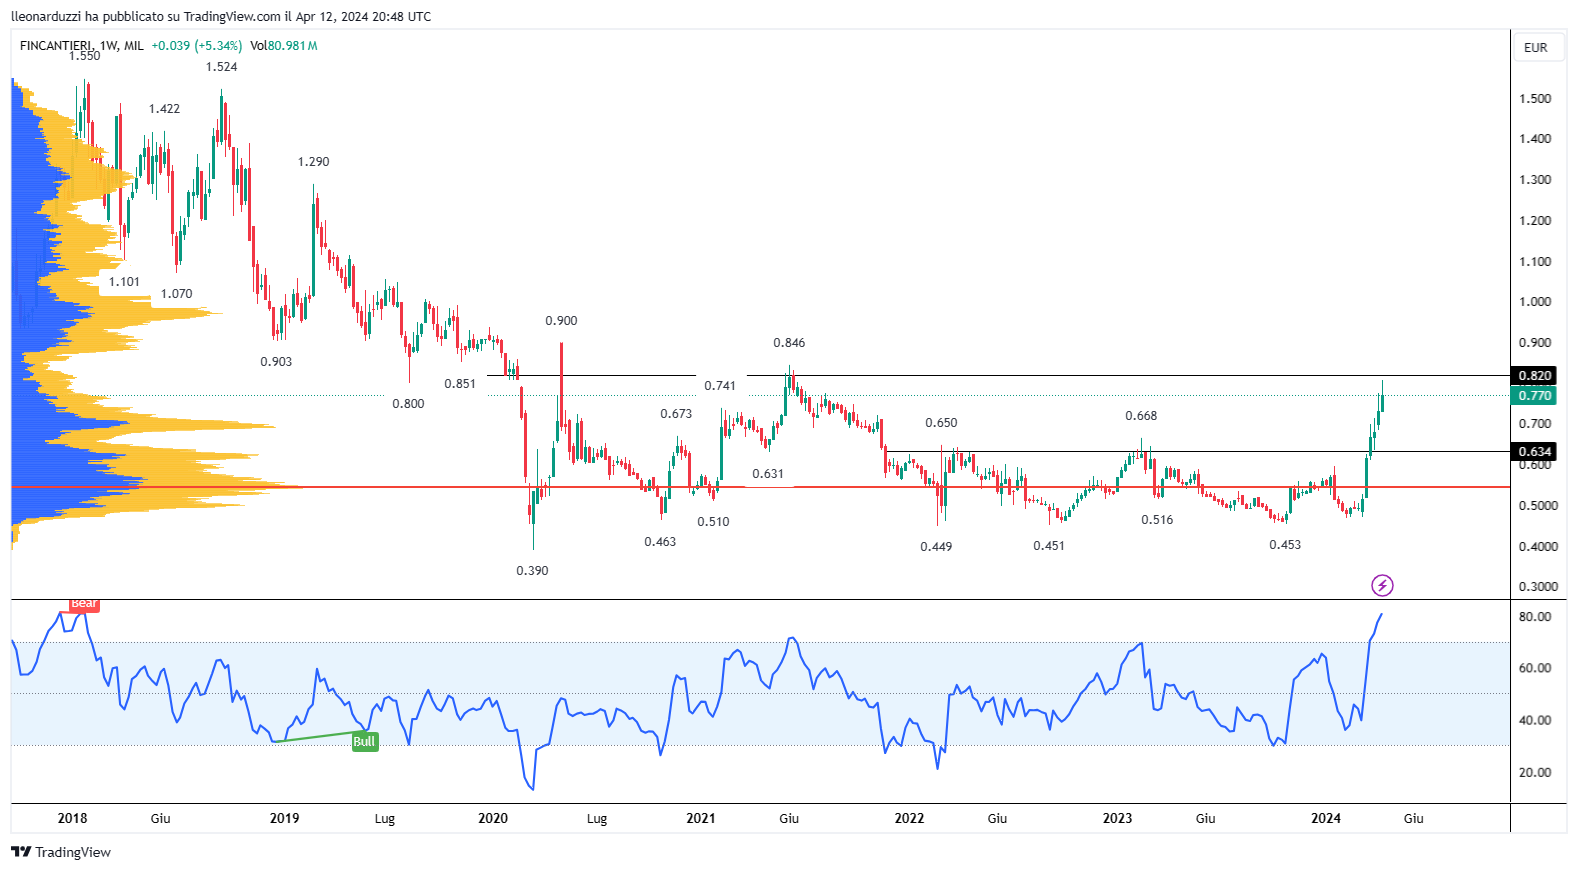Viewport: 1578px width, 870px height.
Task: Click the 0.453 low price annotation
Action: pyautogui.click(x=1285, y=545)
